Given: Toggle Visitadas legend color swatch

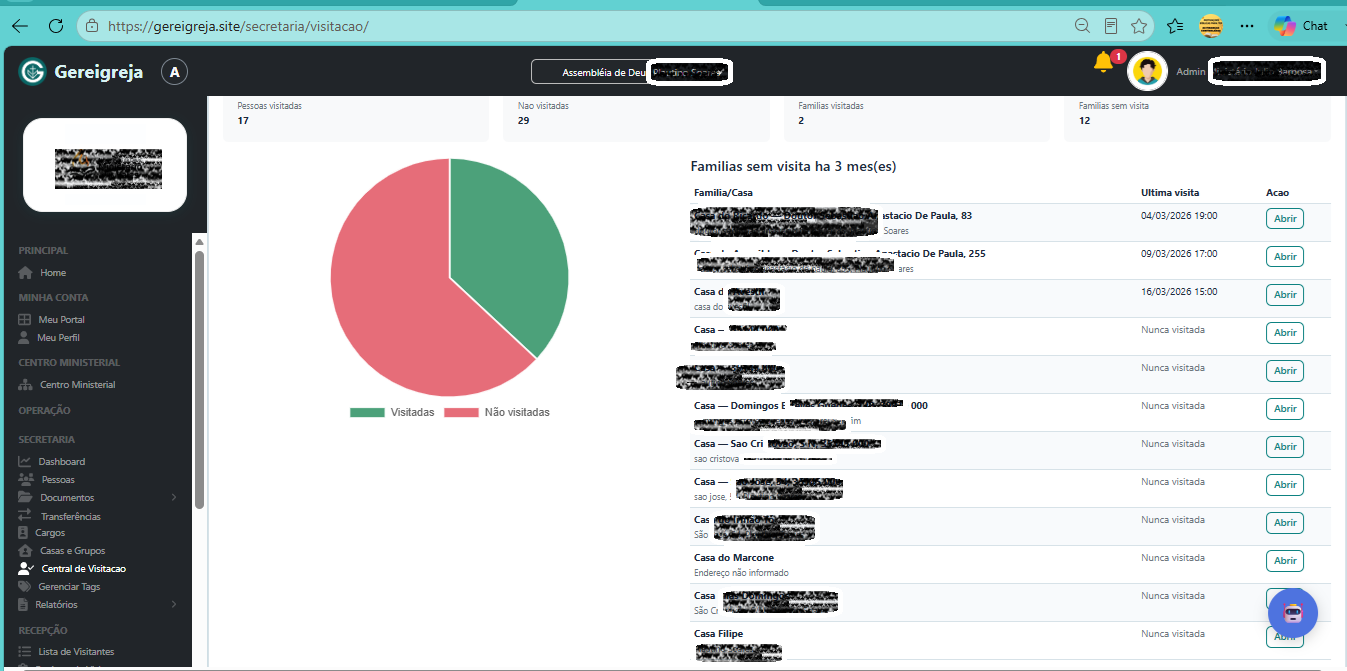Looking at the screenshot, I should coord(367,412).
